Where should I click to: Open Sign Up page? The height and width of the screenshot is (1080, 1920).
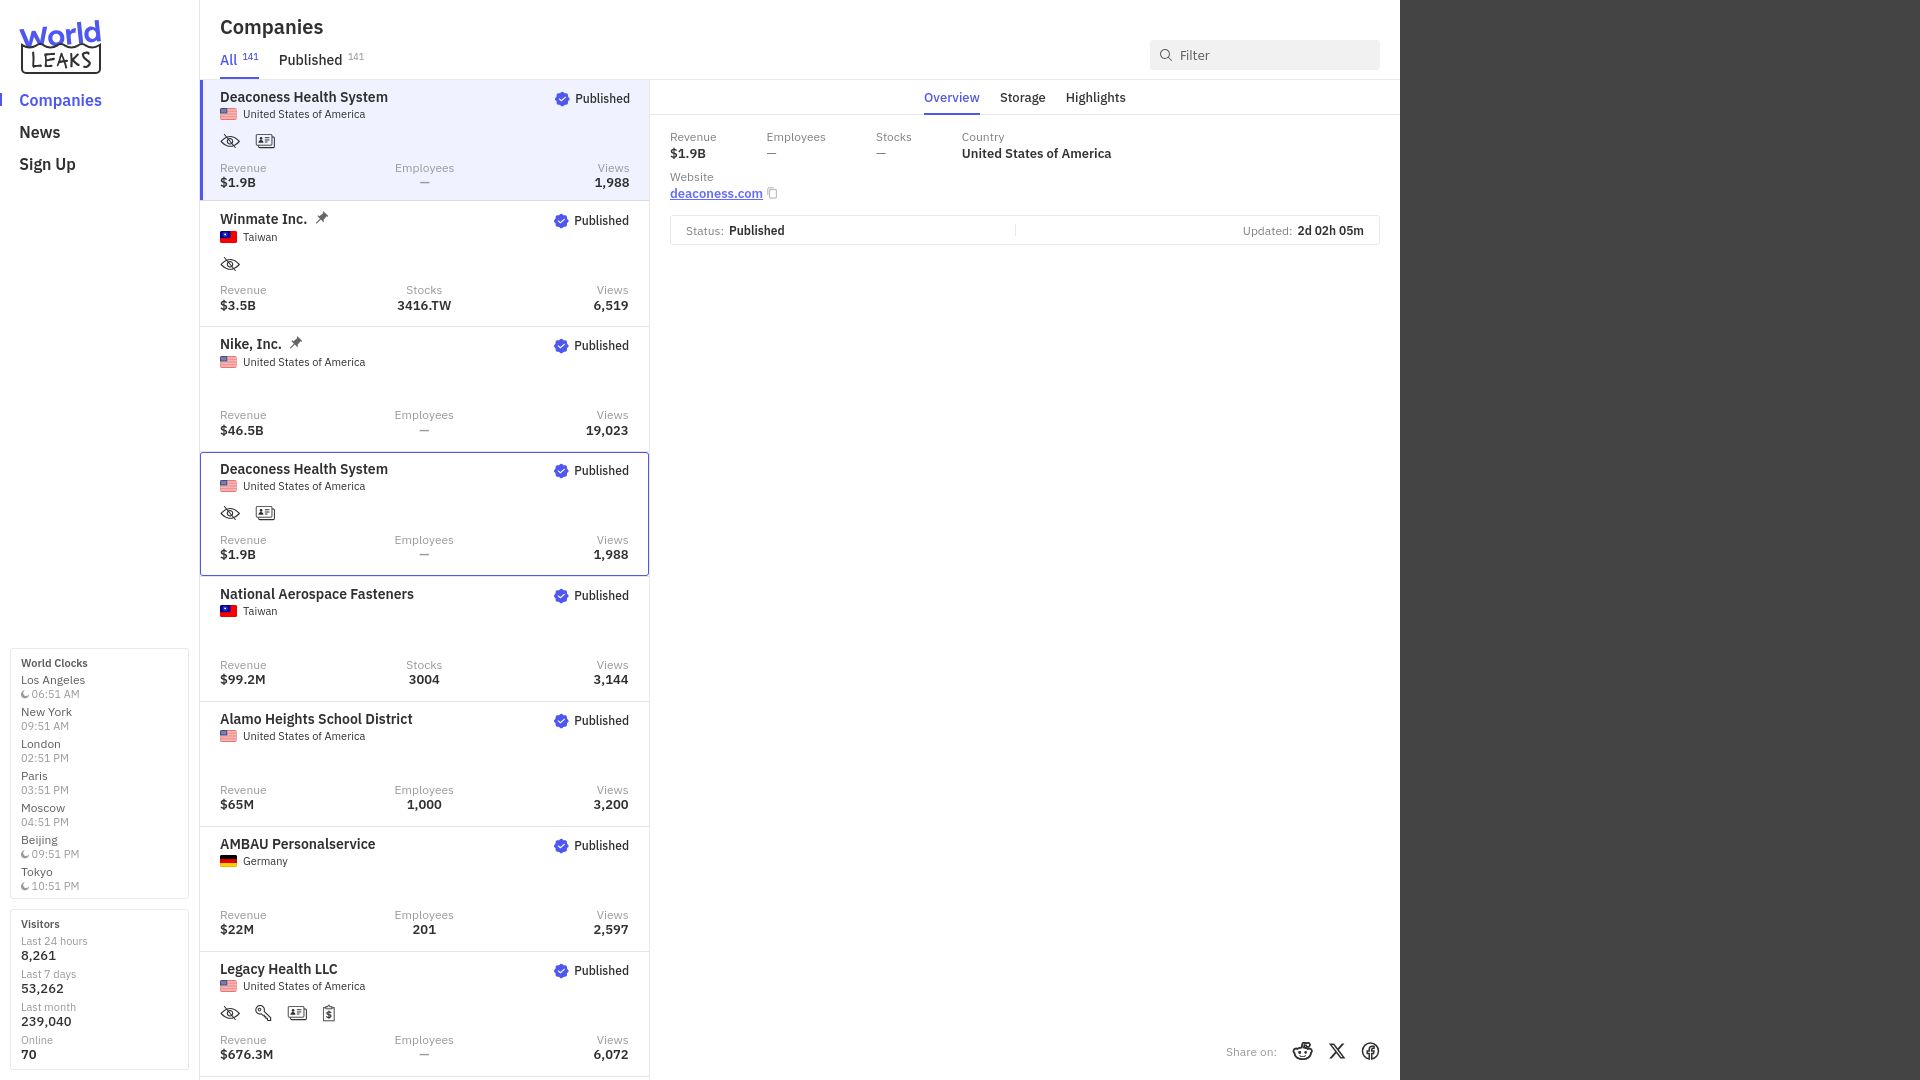(47, 164)
